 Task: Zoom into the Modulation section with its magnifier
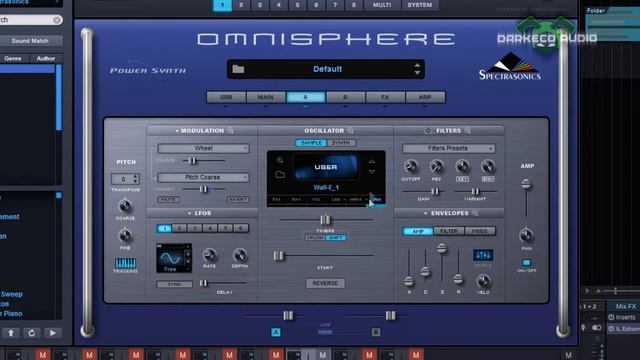tap(231, 131)
